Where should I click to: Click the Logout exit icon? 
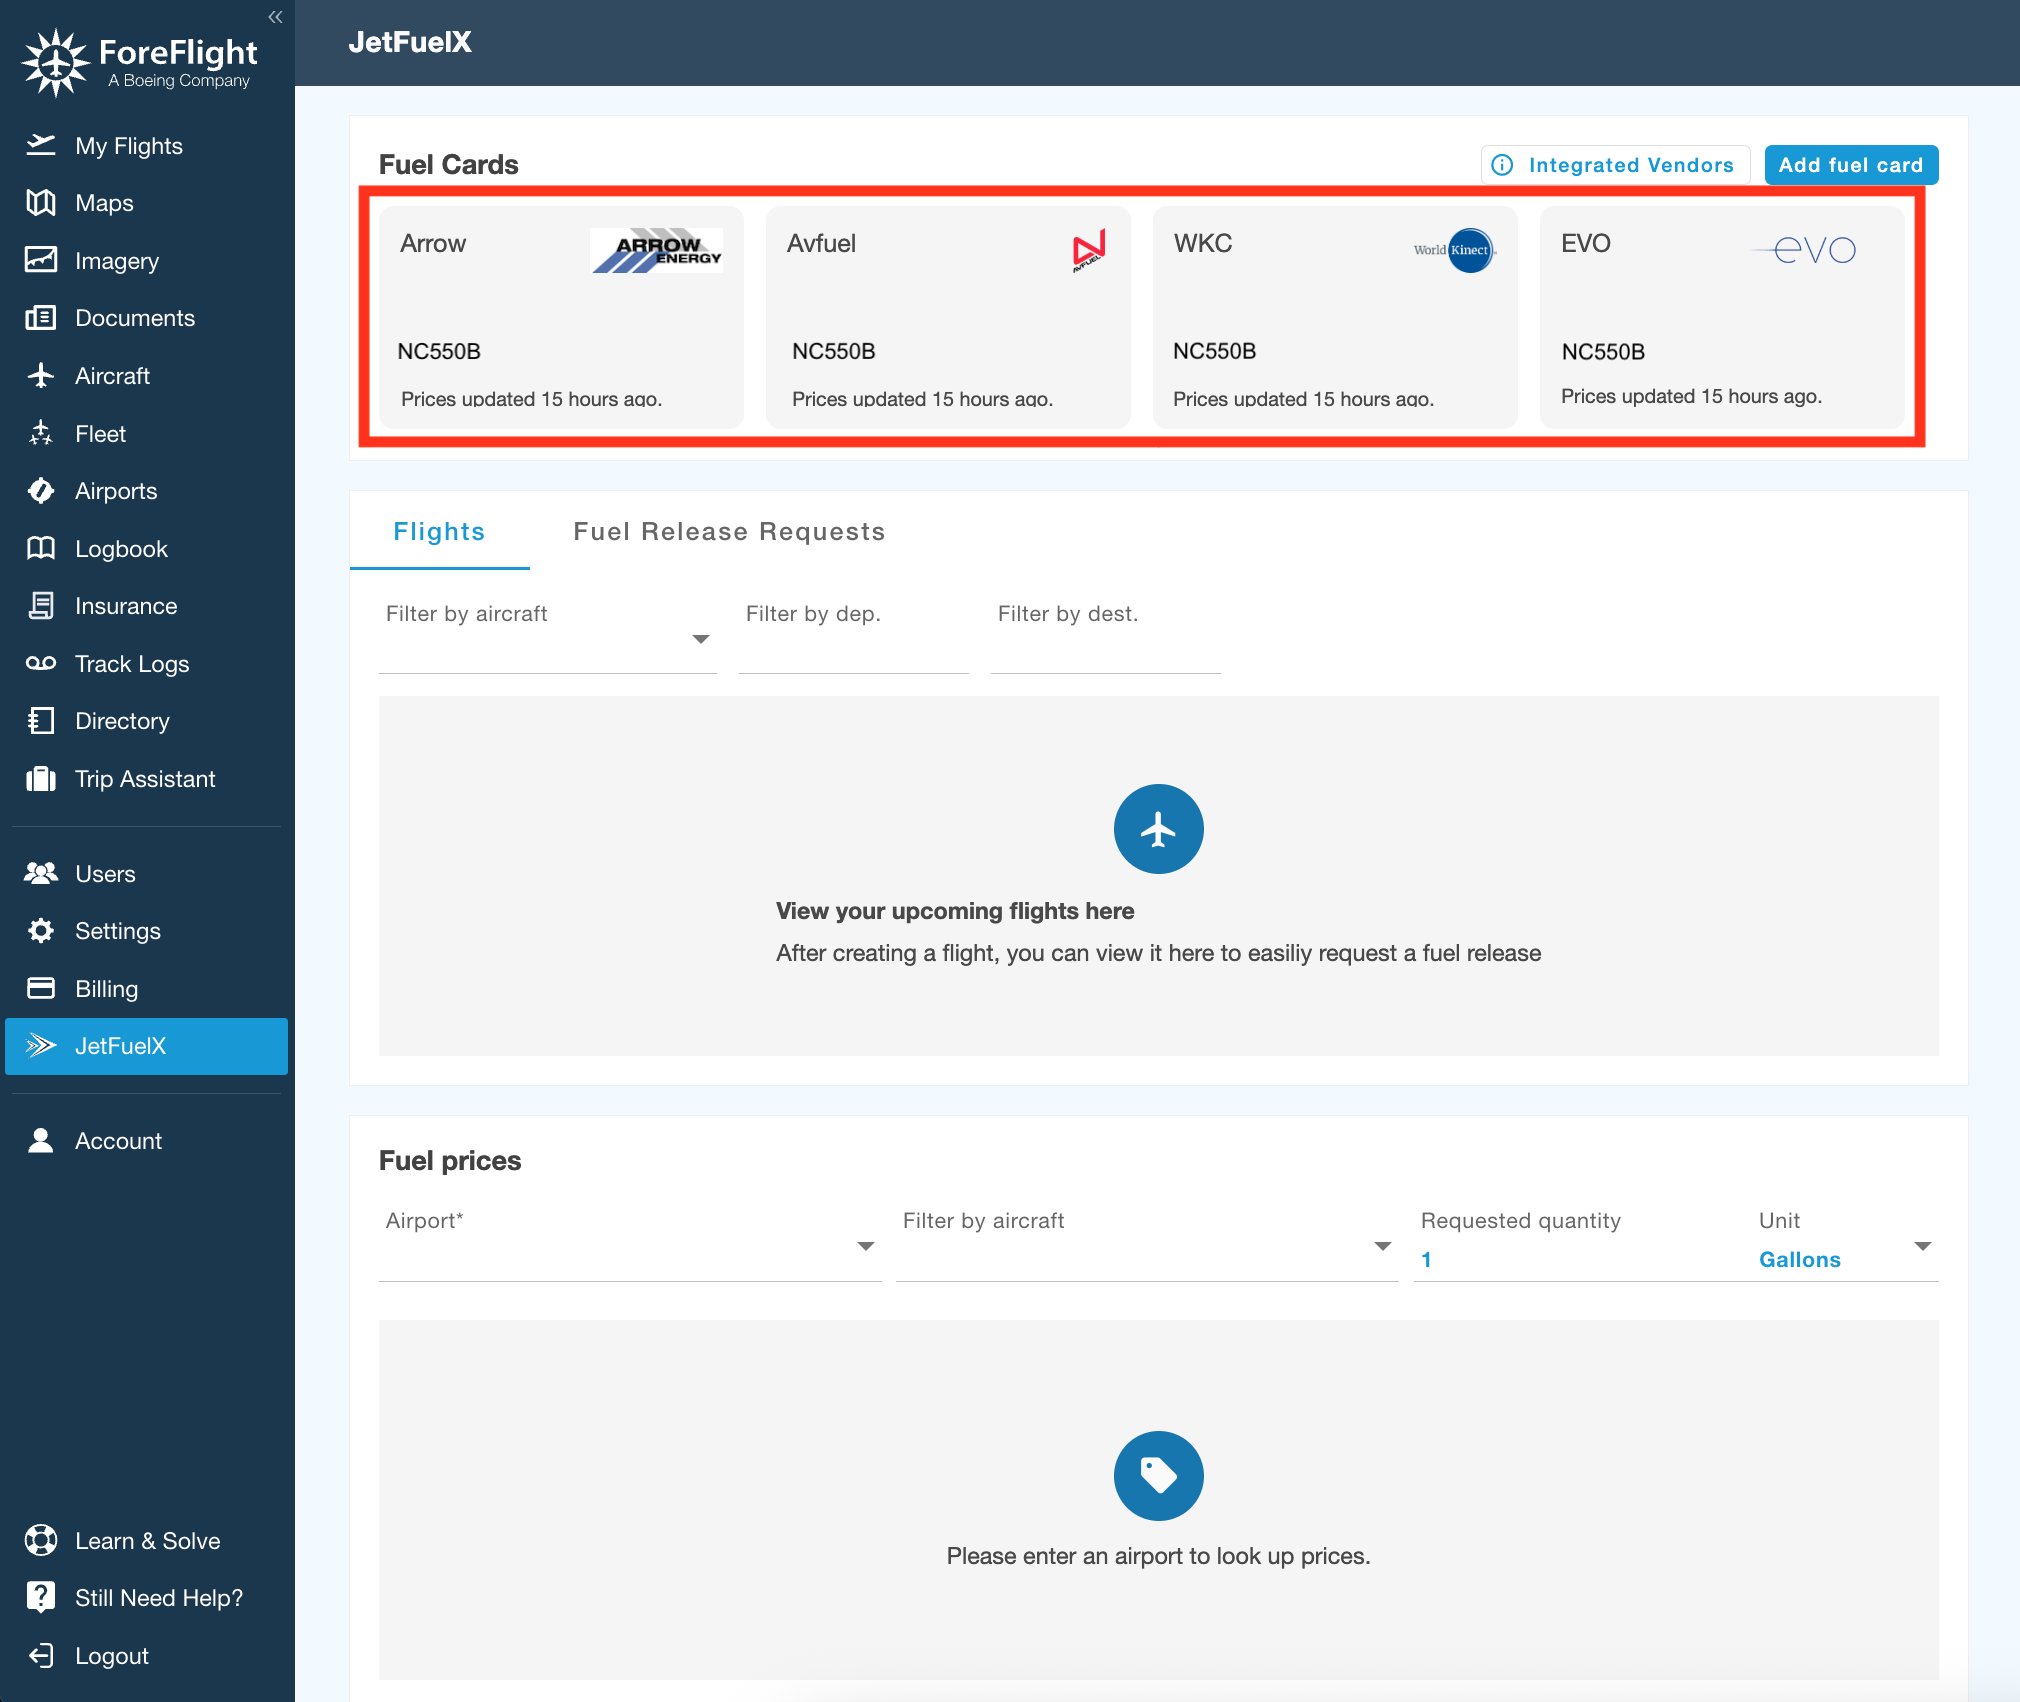coord(41,1655)
